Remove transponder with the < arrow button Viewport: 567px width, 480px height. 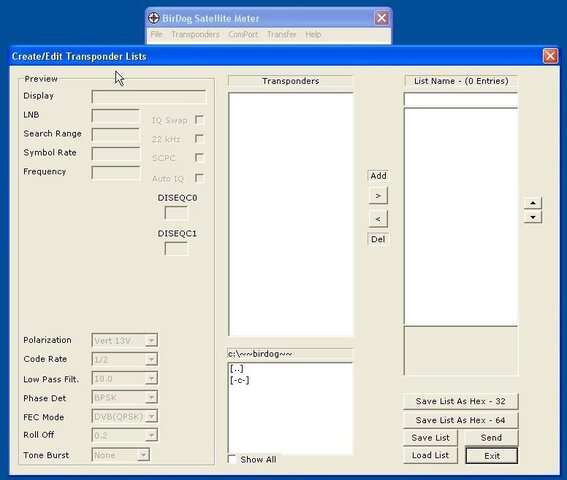[378, 219]
